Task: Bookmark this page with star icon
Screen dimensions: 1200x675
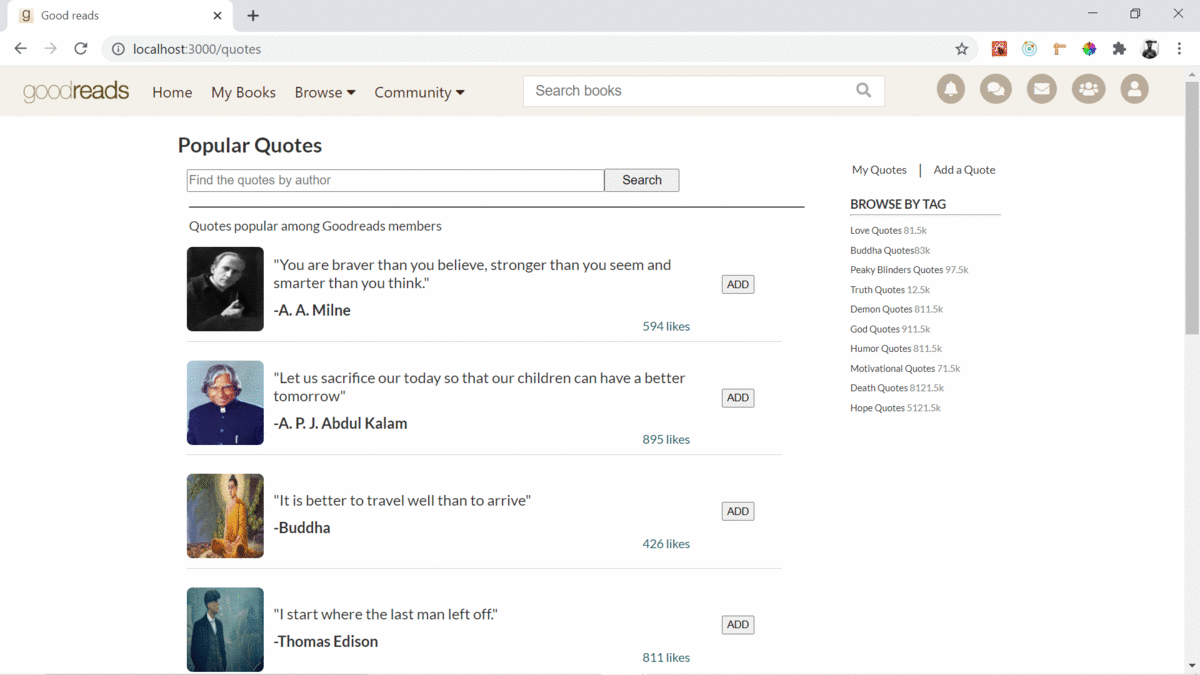Action: (962, 49)
